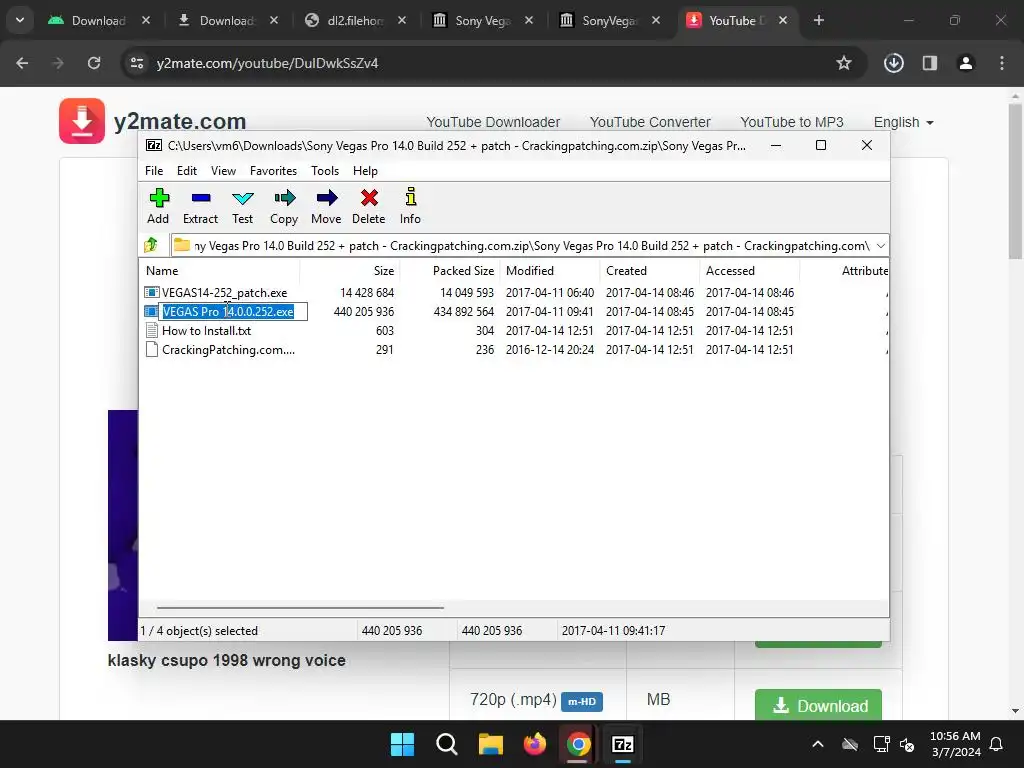Open Chrome tab search dropdown arrow
Image resolution: width=1024 pixels, height=768 pixels.
[20, 20]
